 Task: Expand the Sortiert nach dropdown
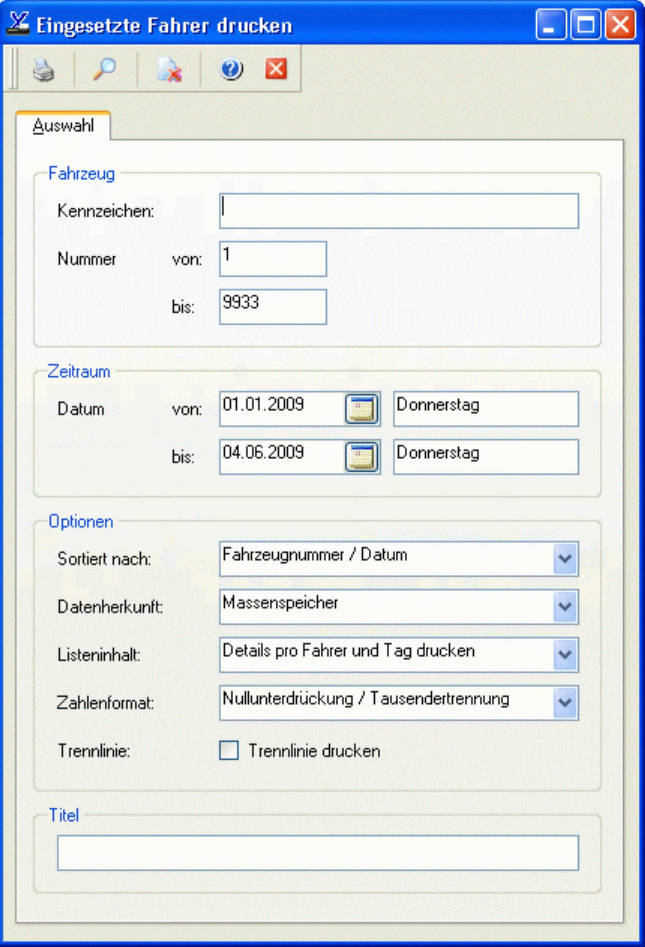pos(565,559)
